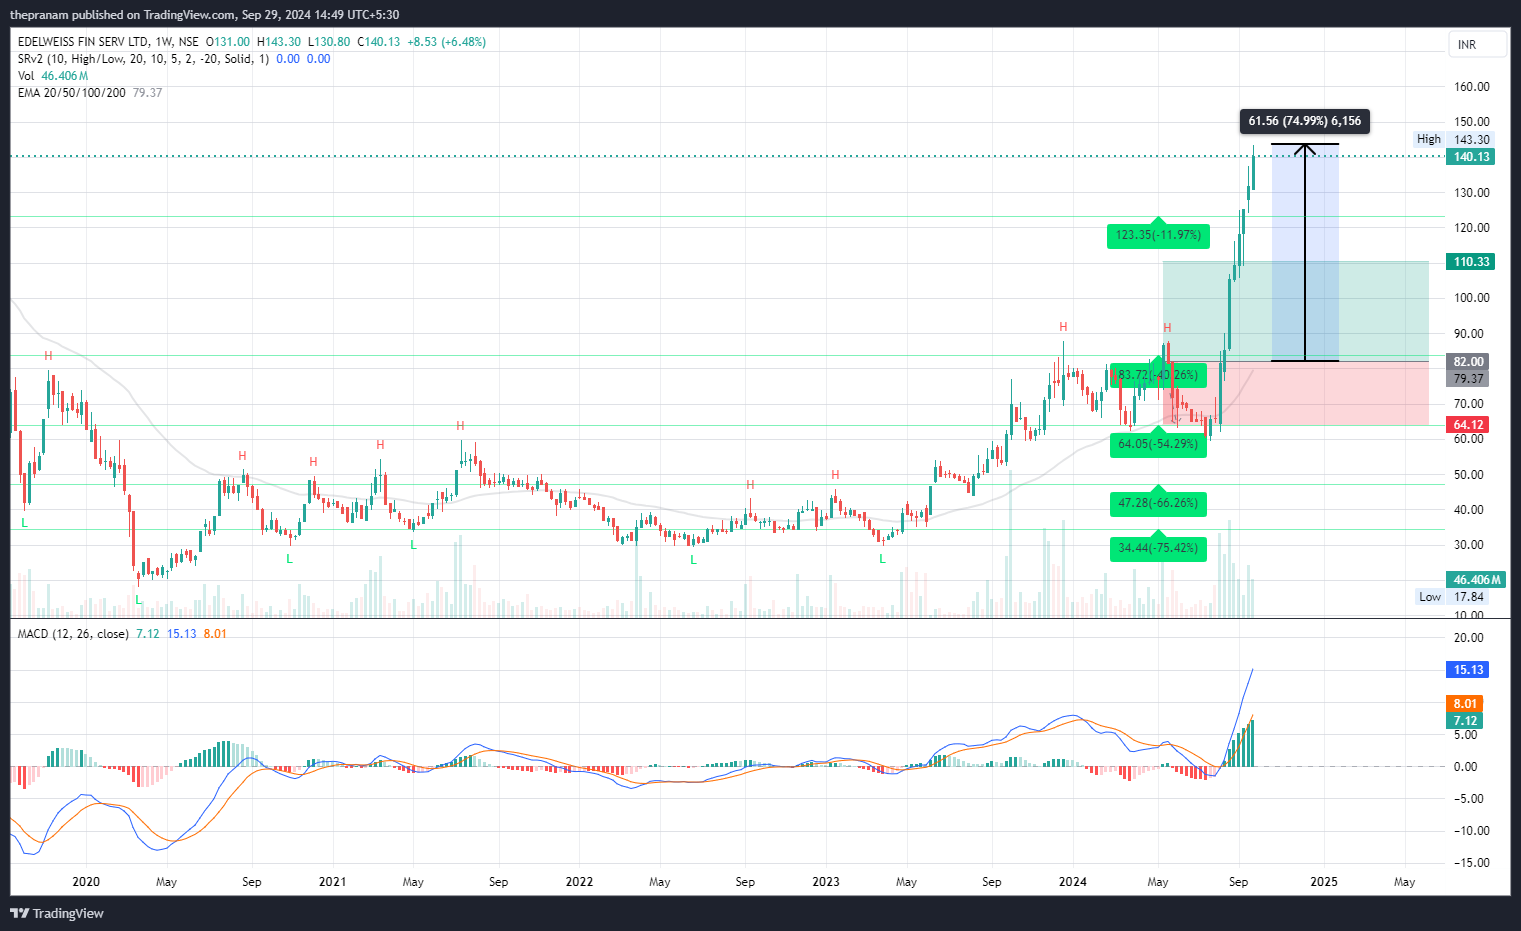Click the -15.00 MACD scale label

[x=1471, y=863]
